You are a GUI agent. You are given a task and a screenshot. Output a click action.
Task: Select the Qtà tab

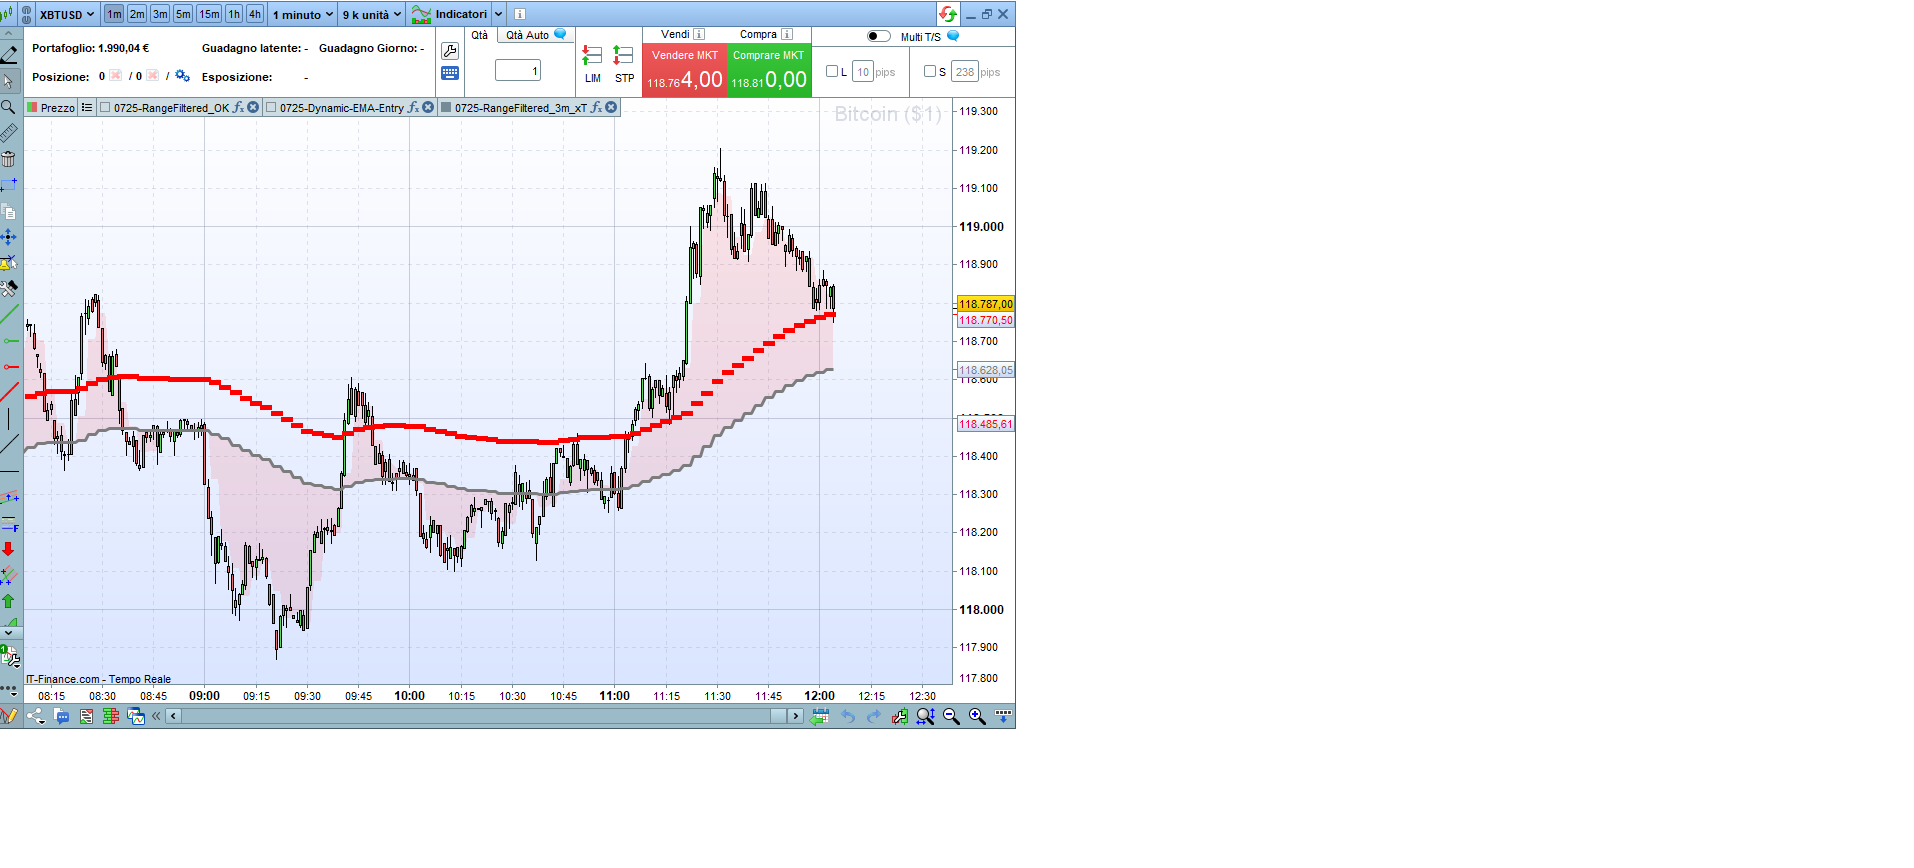tap(480, 35)
